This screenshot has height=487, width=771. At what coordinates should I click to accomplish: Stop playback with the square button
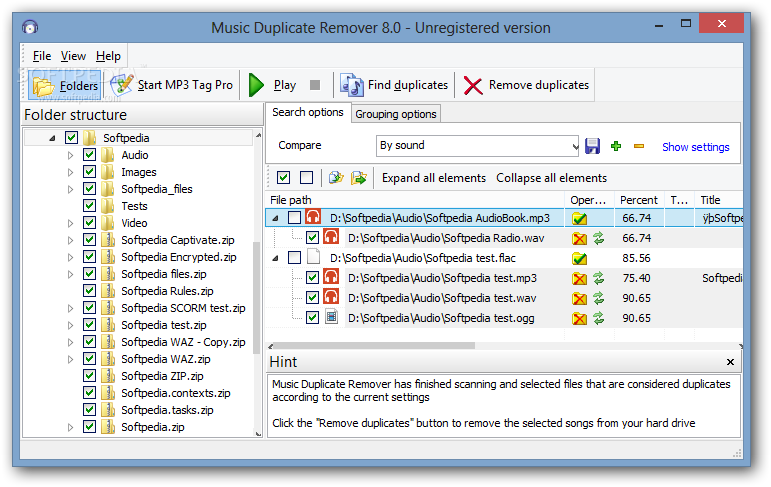[x=315, y=85]
